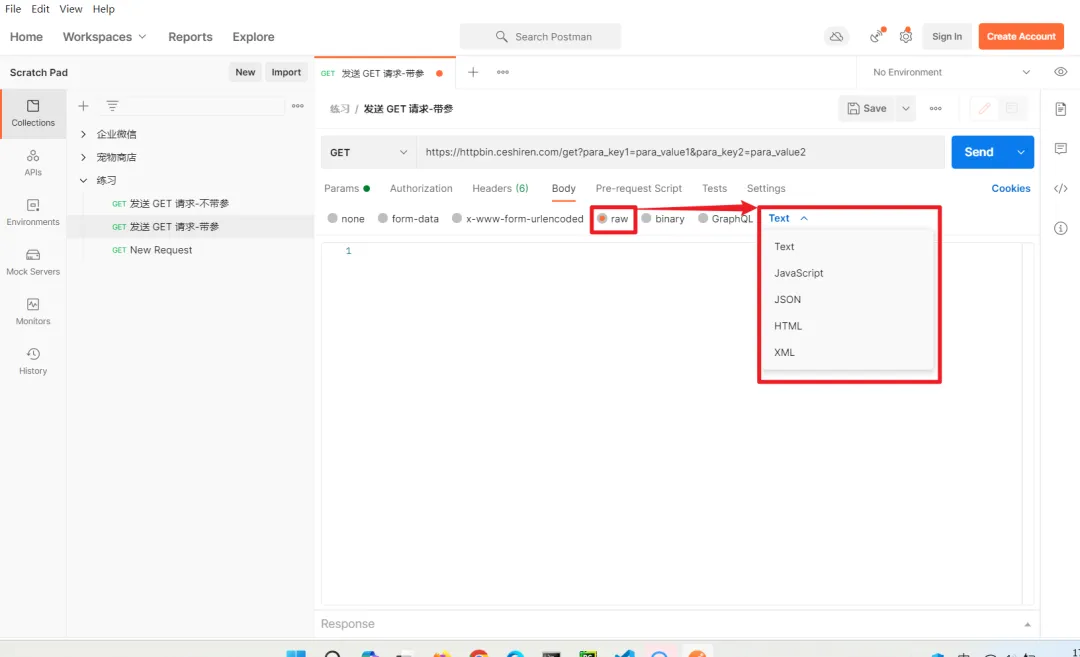Select the GraphQL body type radio
Screen dimensions: 1080x657
click(703, 218)
